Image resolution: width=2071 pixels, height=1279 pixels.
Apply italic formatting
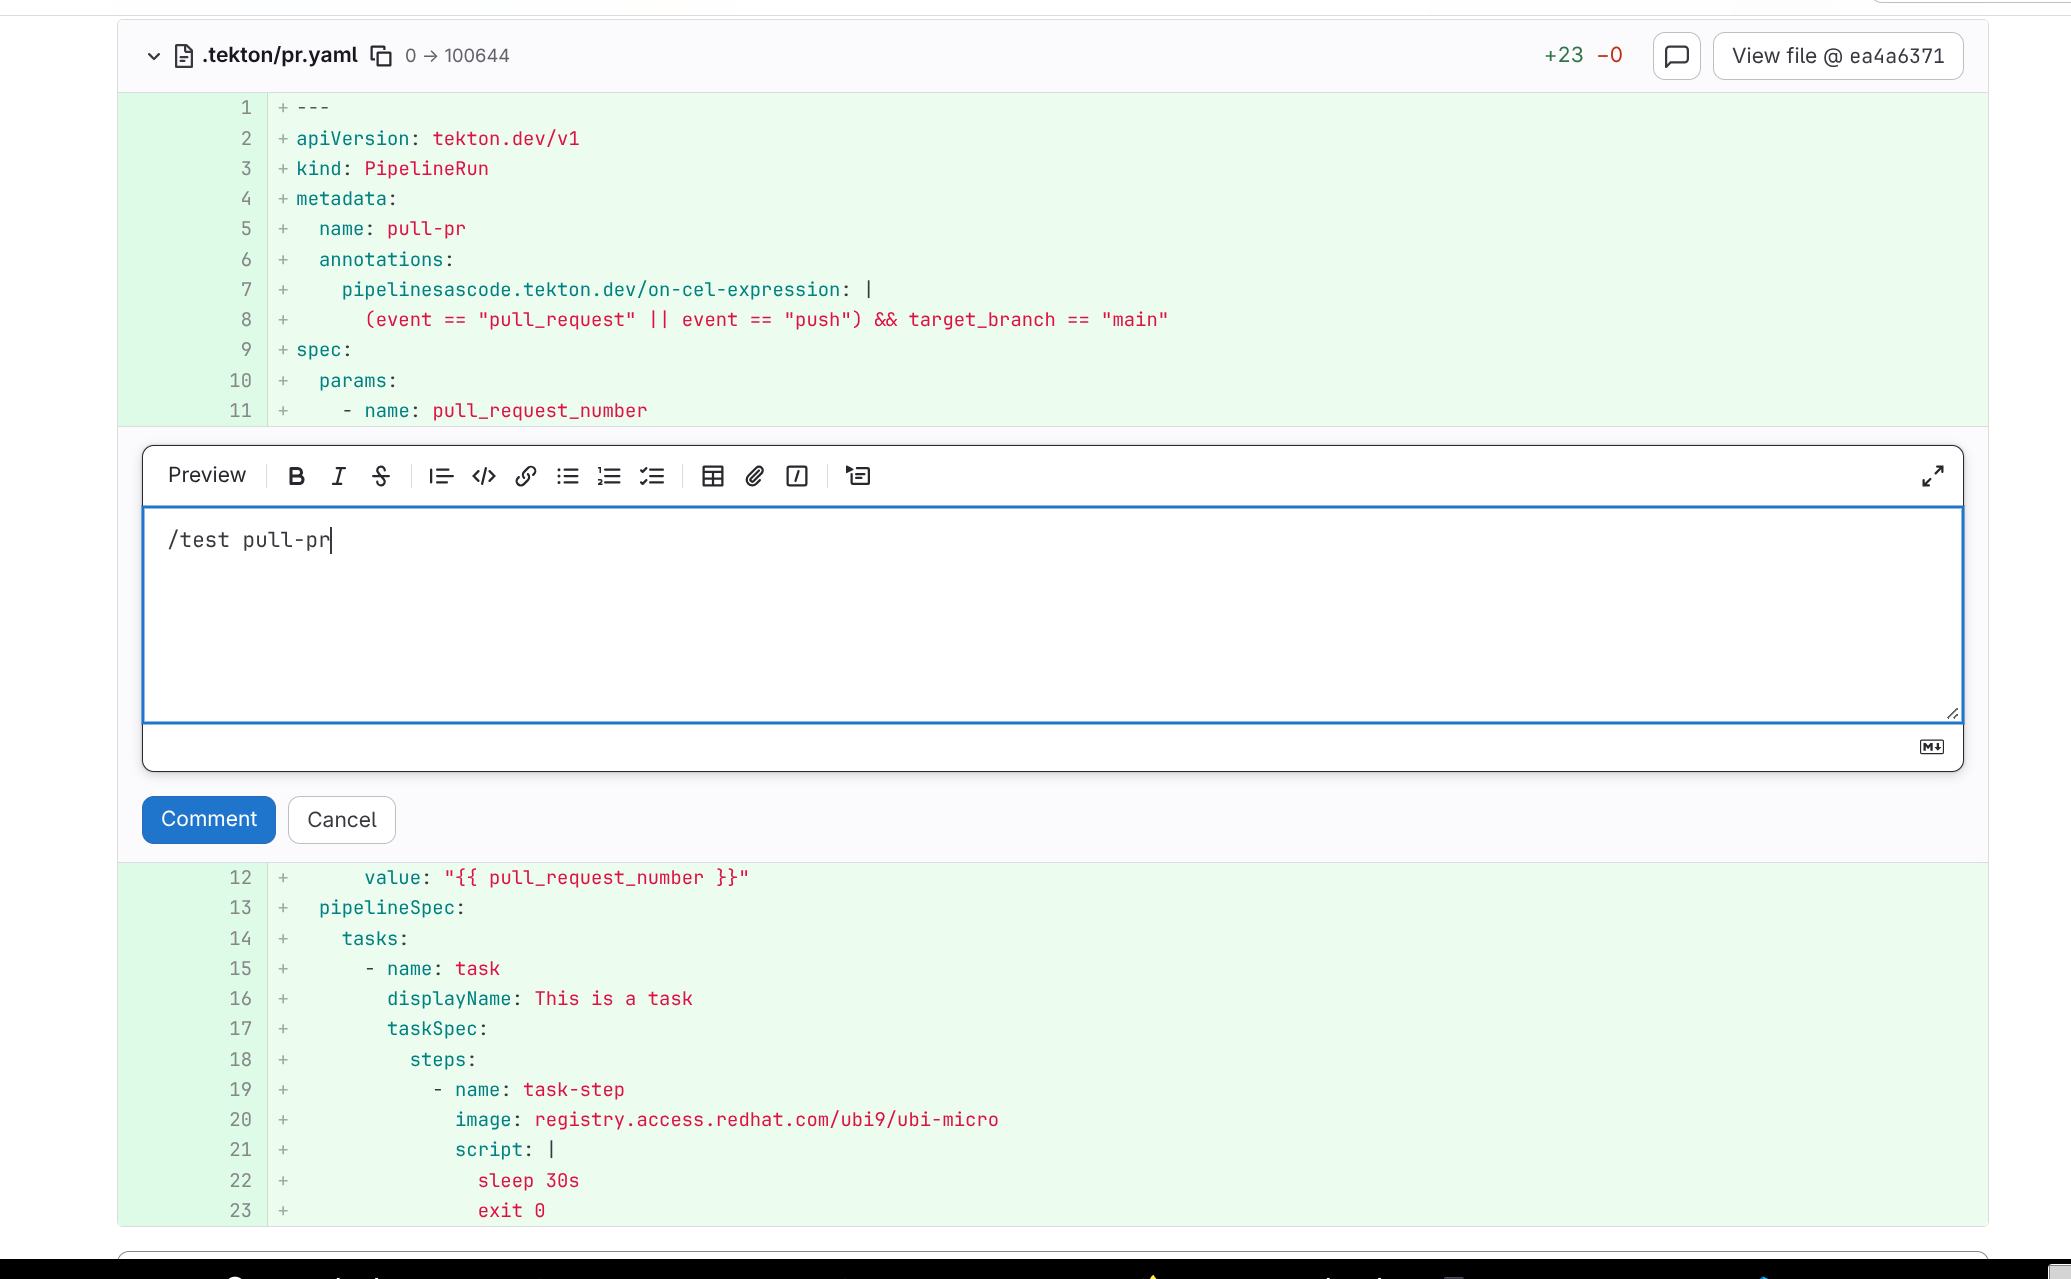pos(338,476)
